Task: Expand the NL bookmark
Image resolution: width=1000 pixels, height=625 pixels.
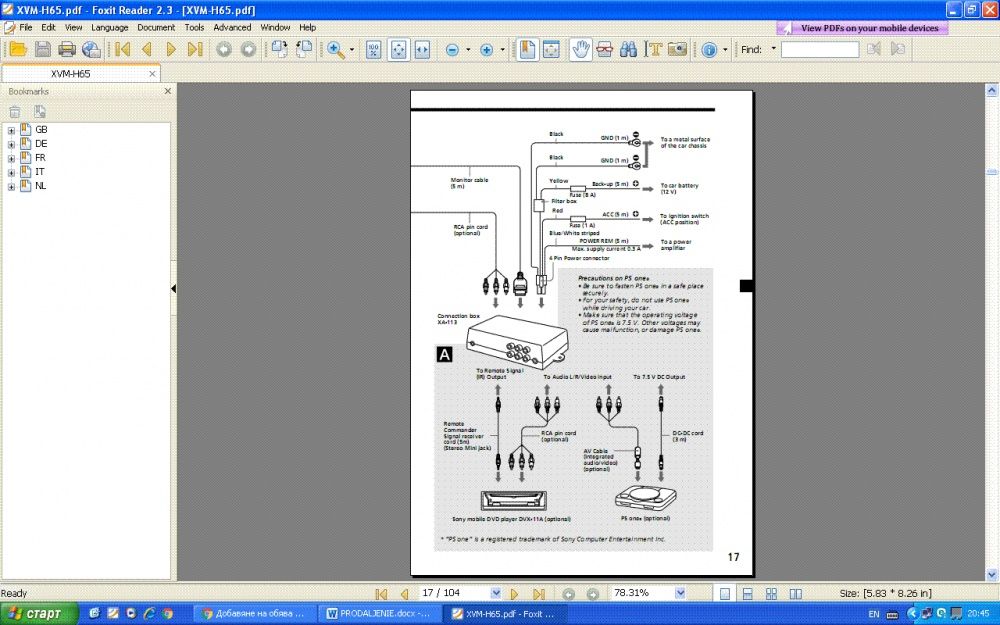Action: tap(11, 186)
